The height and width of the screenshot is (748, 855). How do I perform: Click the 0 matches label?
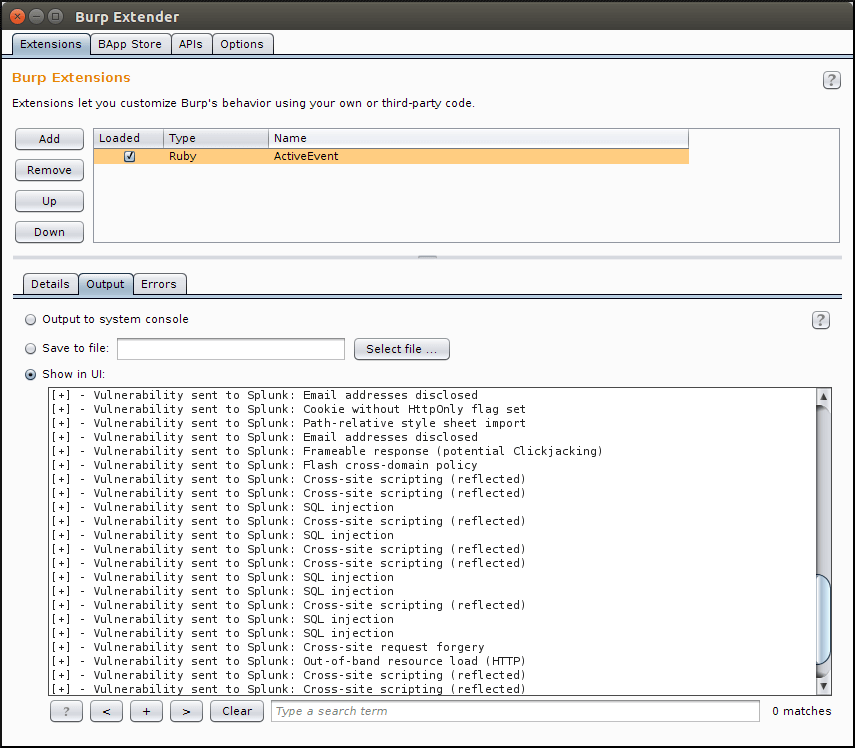pos(802,711)
